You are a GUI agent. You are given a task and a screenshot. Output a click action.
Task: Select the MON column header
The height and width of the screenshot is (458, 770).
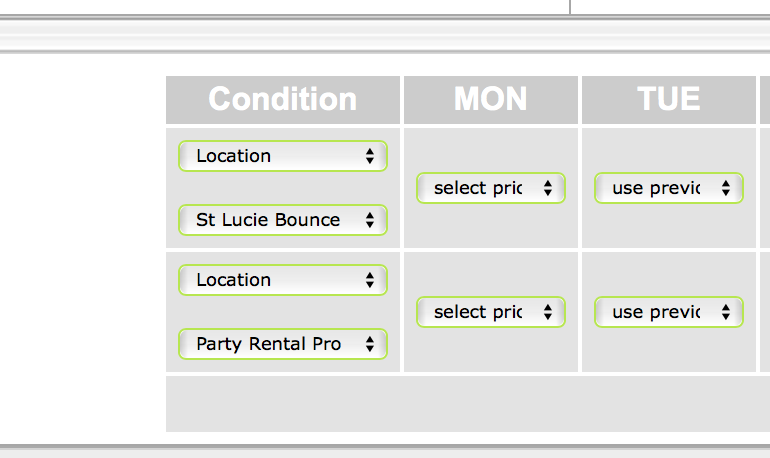click(490, 99)
